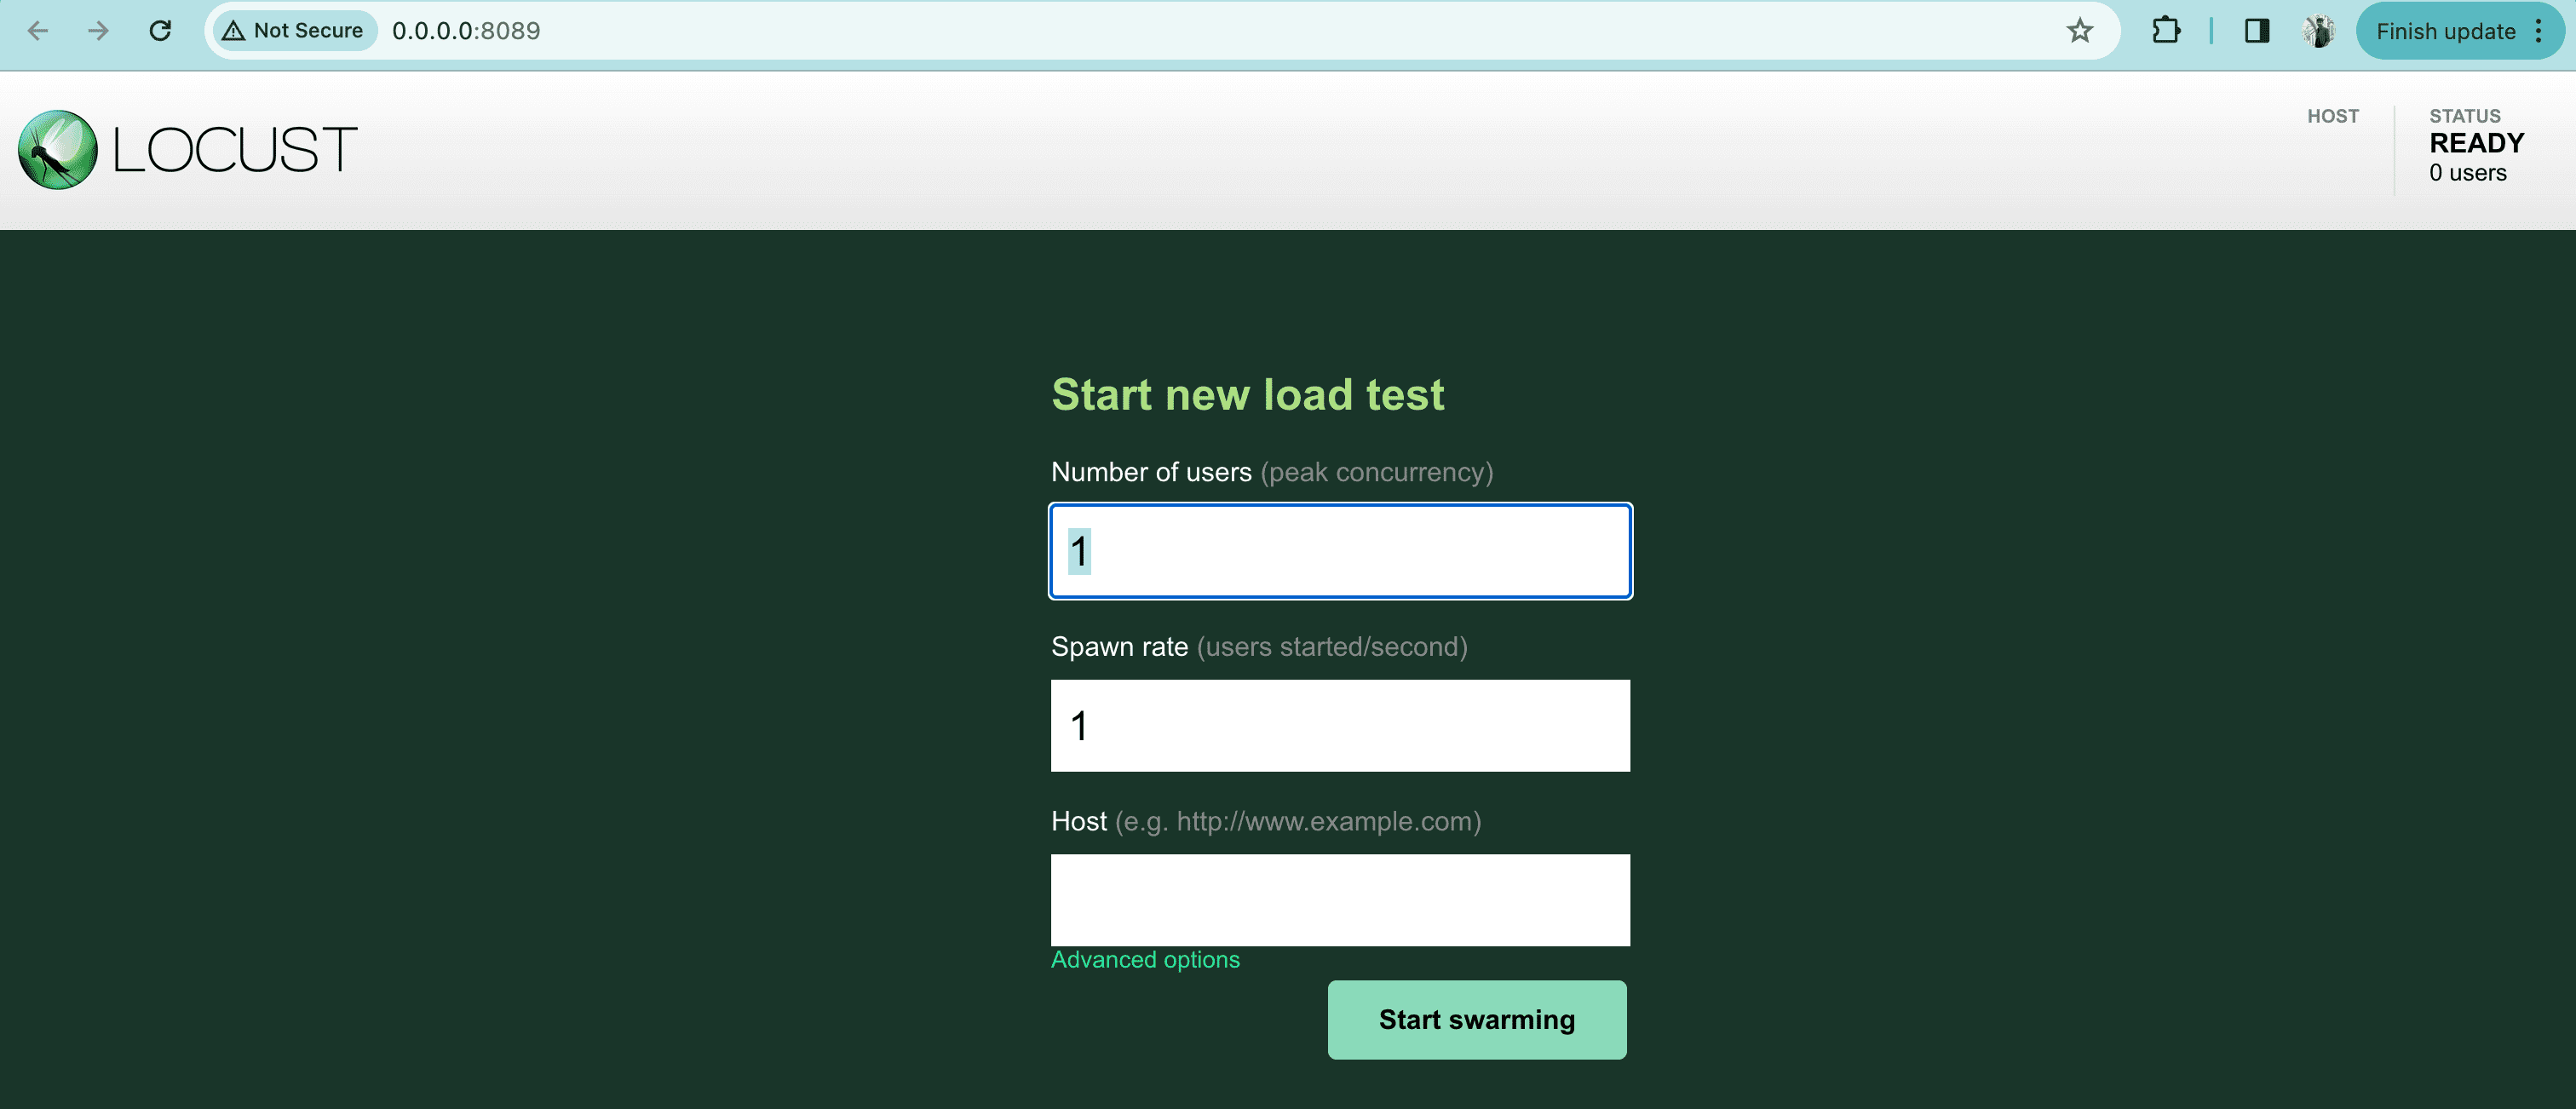This screenshot has width=2576, height=1109.
Task: Click the Start swarming button
Action: pos(1477,1020)
